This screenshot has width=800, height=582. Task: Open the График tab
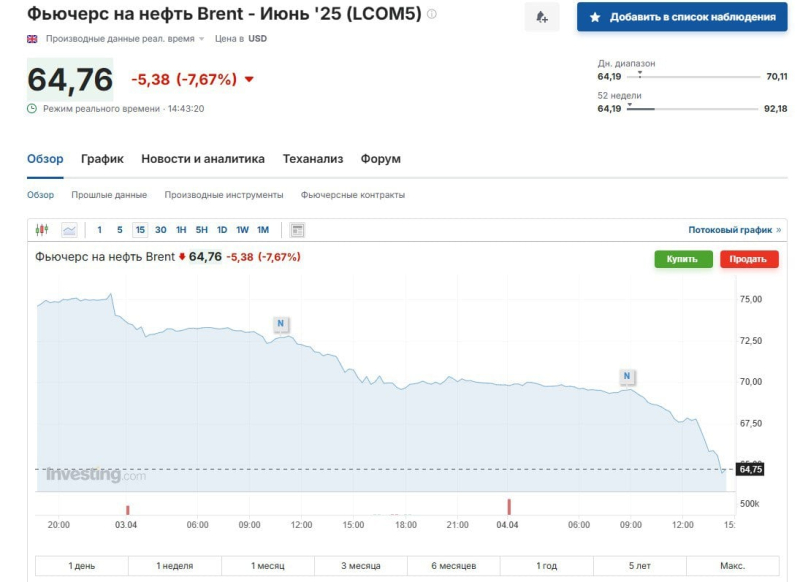(x=102, y=159)
